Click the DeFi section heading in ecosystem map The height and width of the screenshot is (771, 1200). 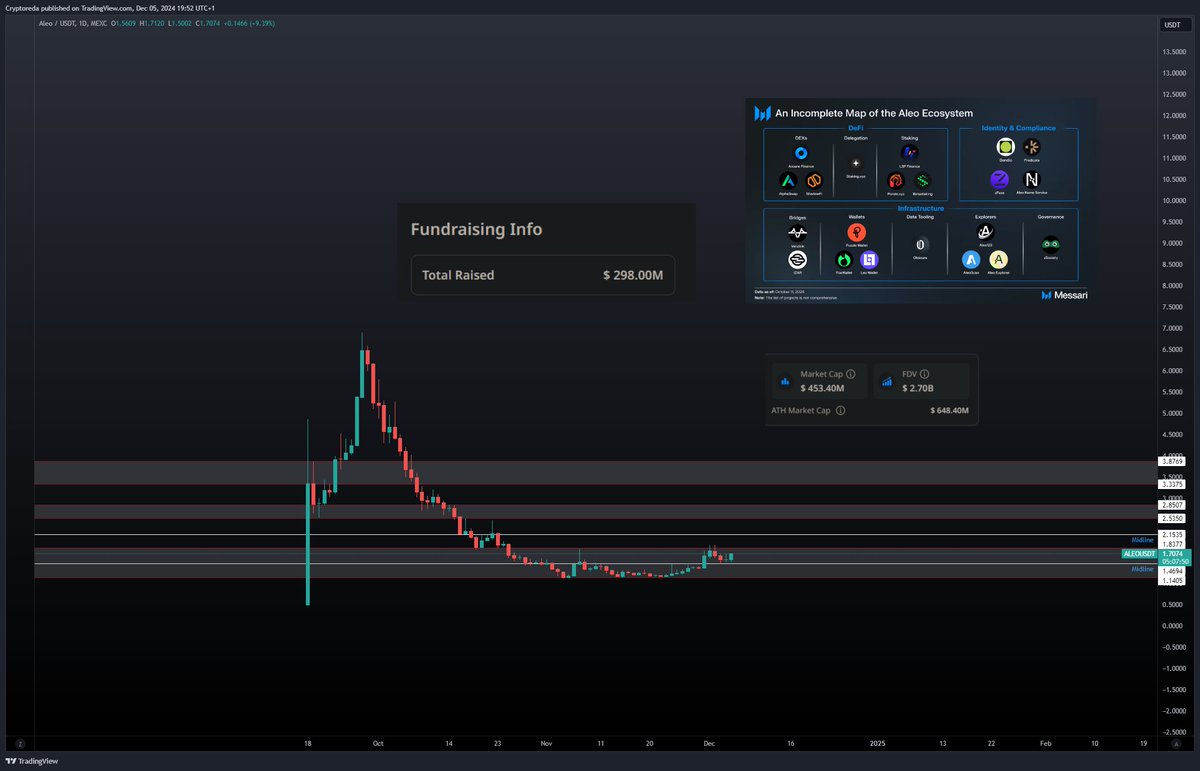(856, 128)
